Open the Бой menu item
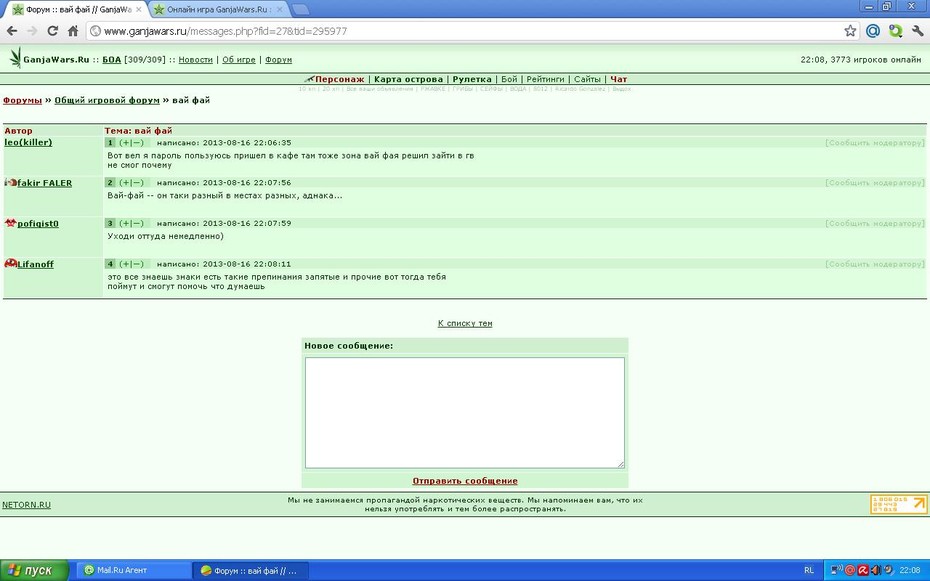The image size is (930, 581). click(509, 79)
